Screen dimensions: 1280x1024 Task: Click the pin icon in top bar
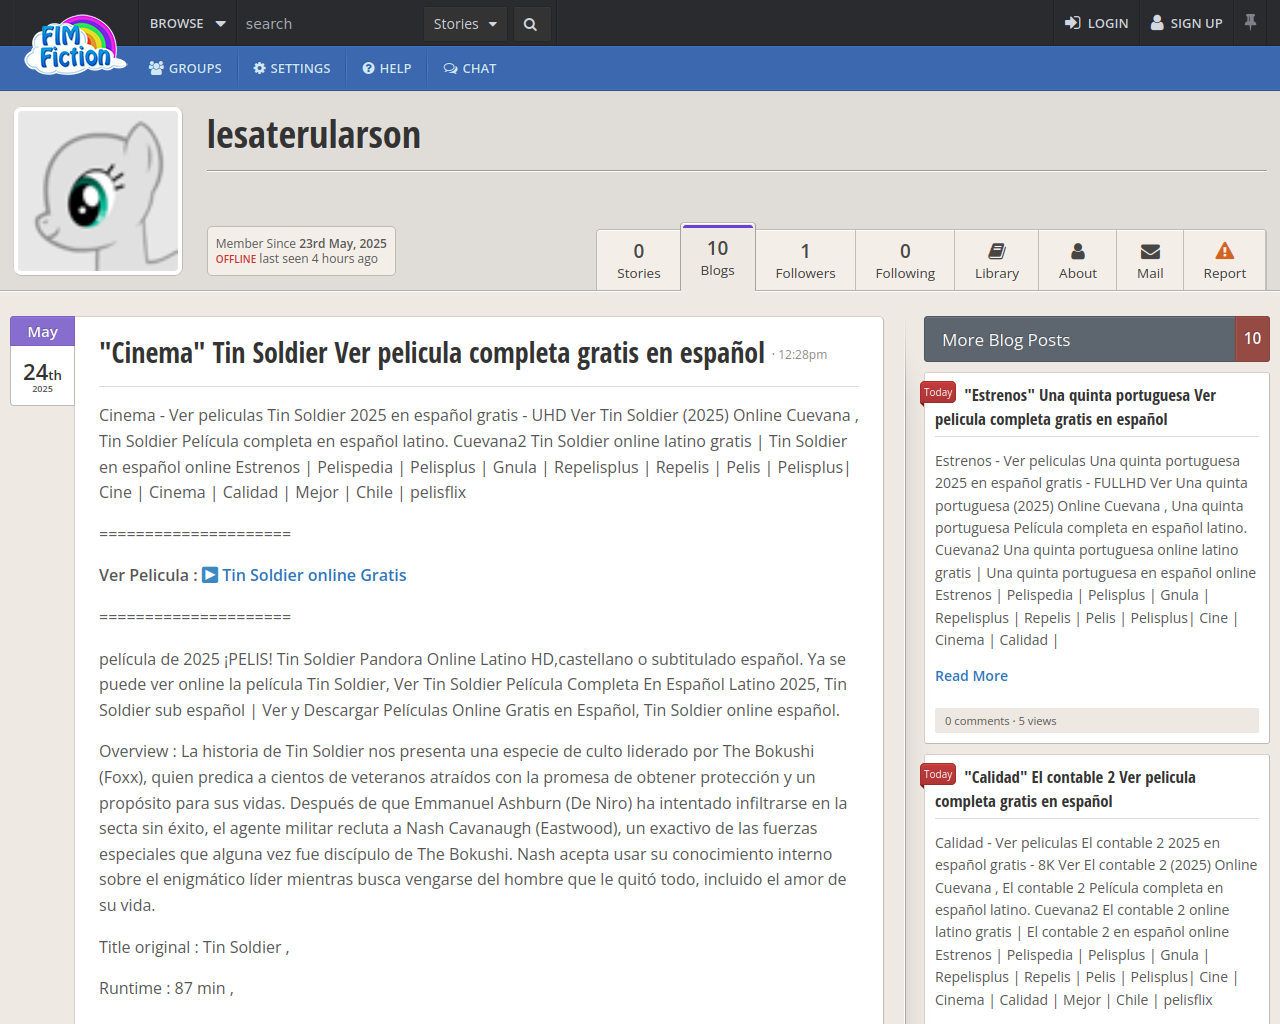coord(1250,22)
